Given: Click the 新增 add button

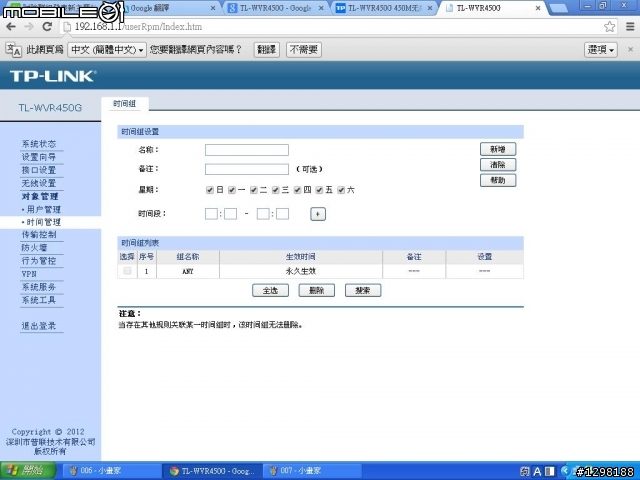Looking at the screenshot, I should pyautogui.click(x=498, y=149).
